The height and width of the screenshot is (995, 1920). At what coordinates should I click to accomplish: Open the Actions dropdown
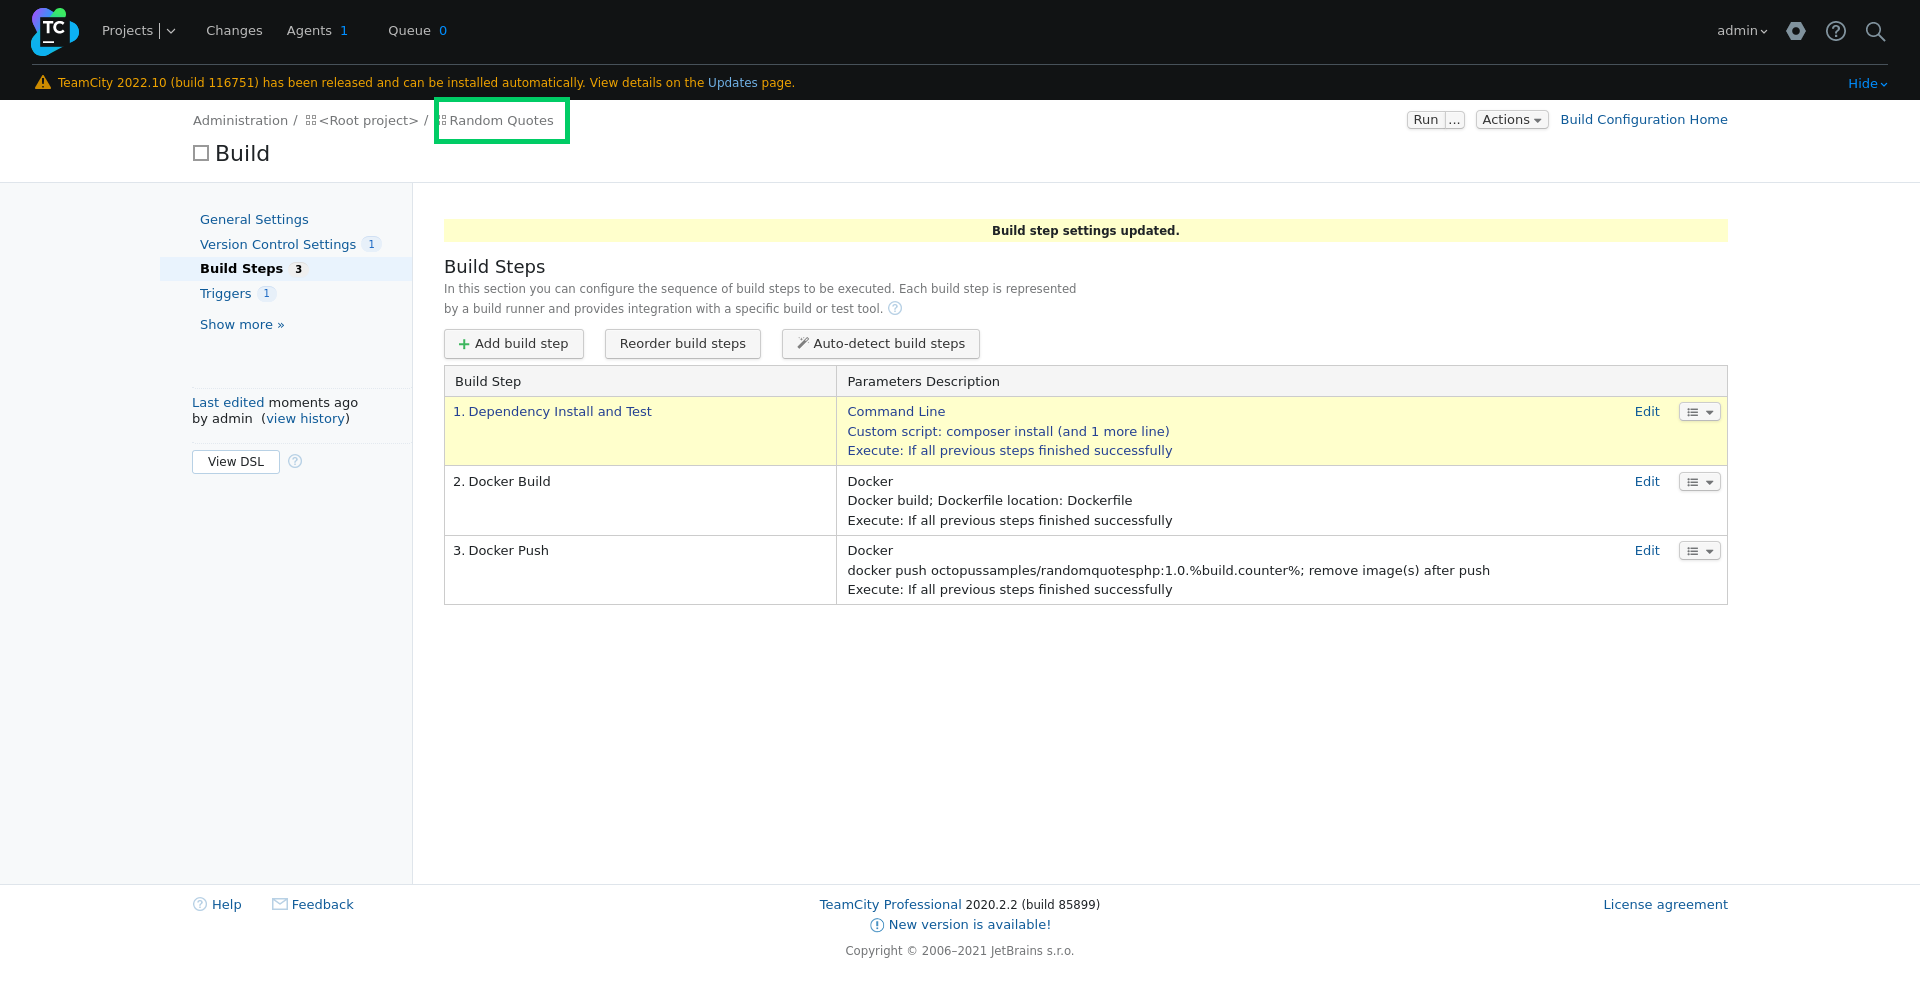[1512, 120]
